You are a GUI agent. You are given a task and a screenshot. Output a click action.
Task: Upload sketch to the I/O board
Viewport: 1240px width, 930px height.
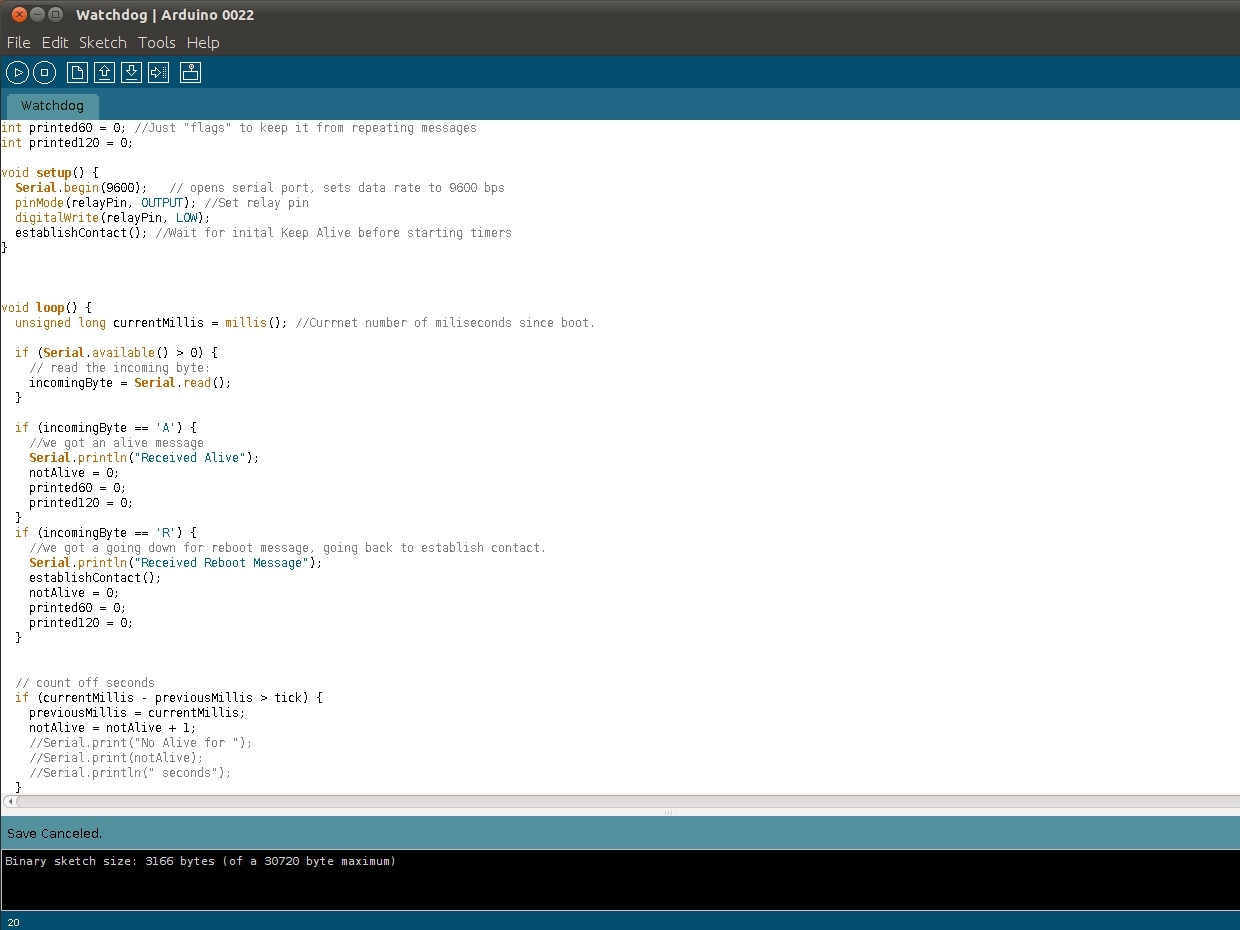(x=158, y=72)
